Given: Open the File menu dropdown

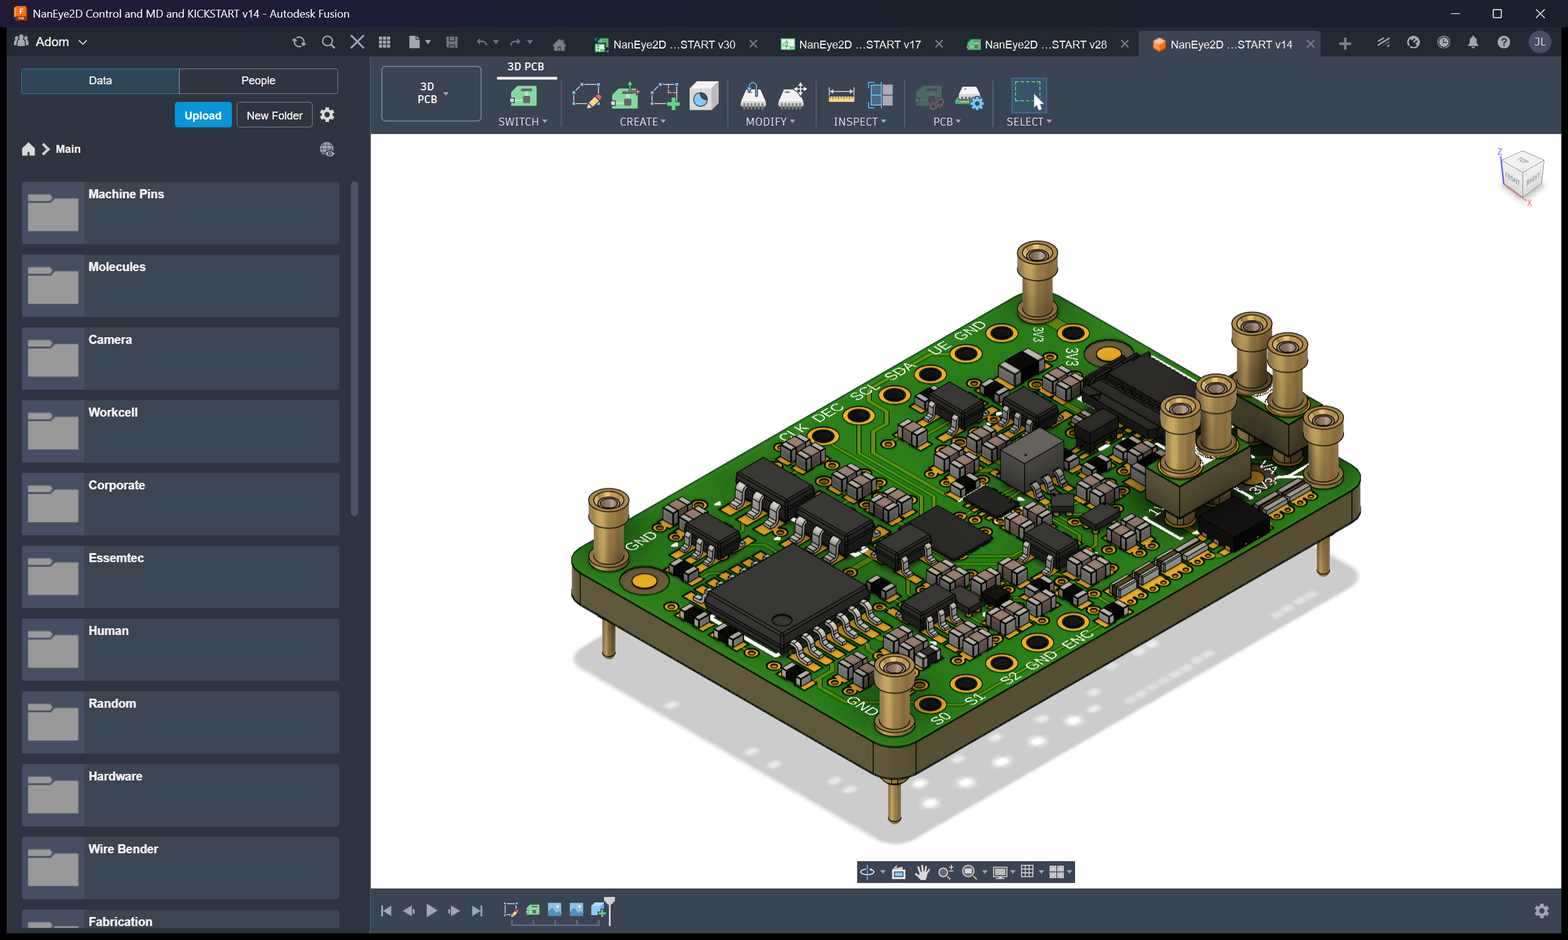Looking at the screenshot, I should point(419,42).
